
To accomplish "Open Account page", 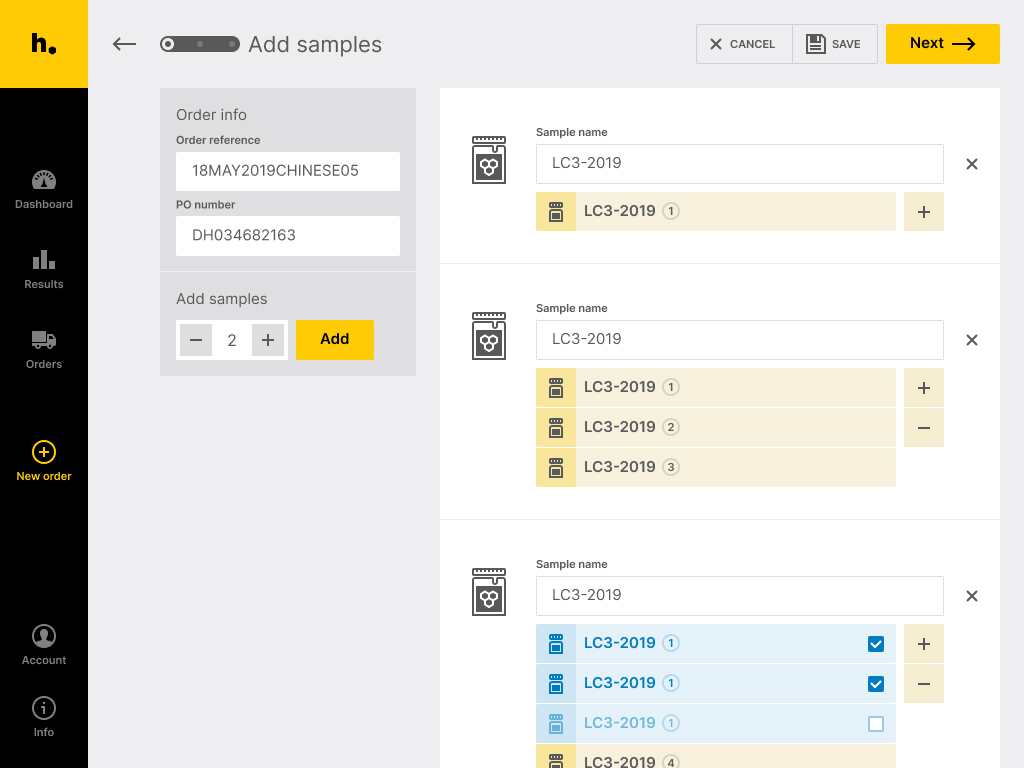I will pyautogui.click(x=44, y=645).
